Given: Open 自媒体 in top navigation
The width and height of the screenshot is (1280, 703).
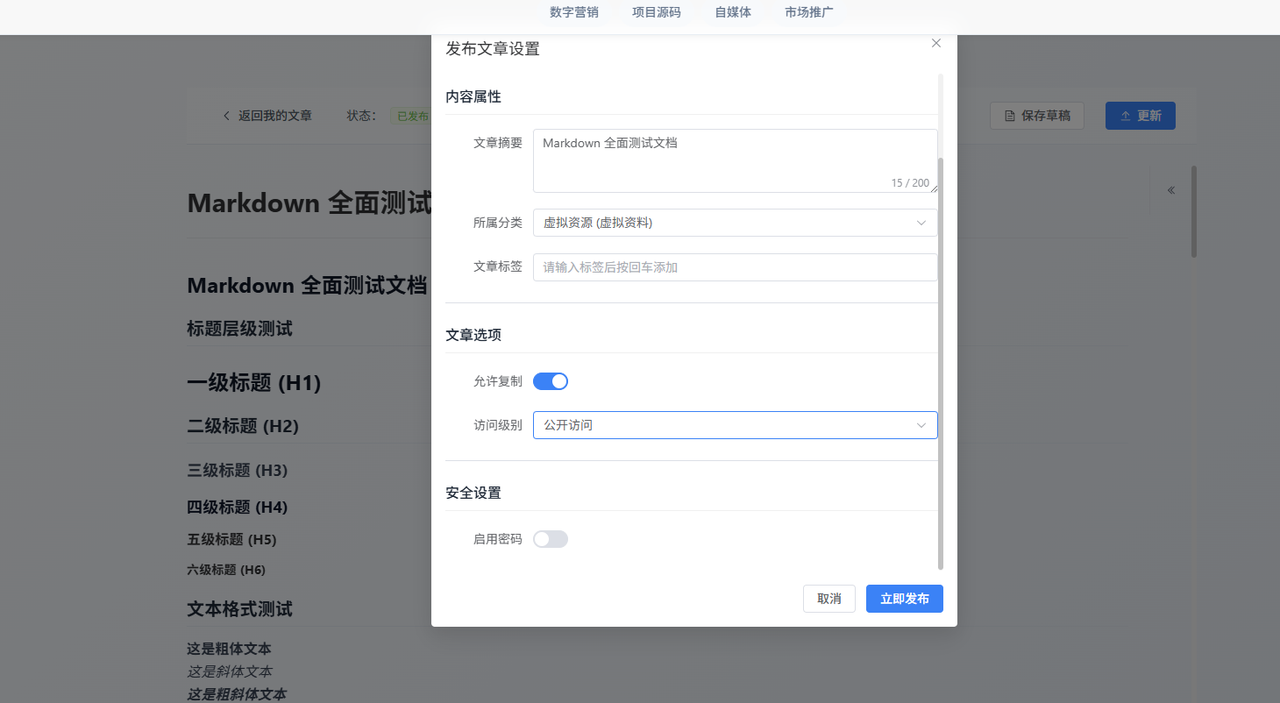Looking at the screenshot, I should click(x=733, y=13).
